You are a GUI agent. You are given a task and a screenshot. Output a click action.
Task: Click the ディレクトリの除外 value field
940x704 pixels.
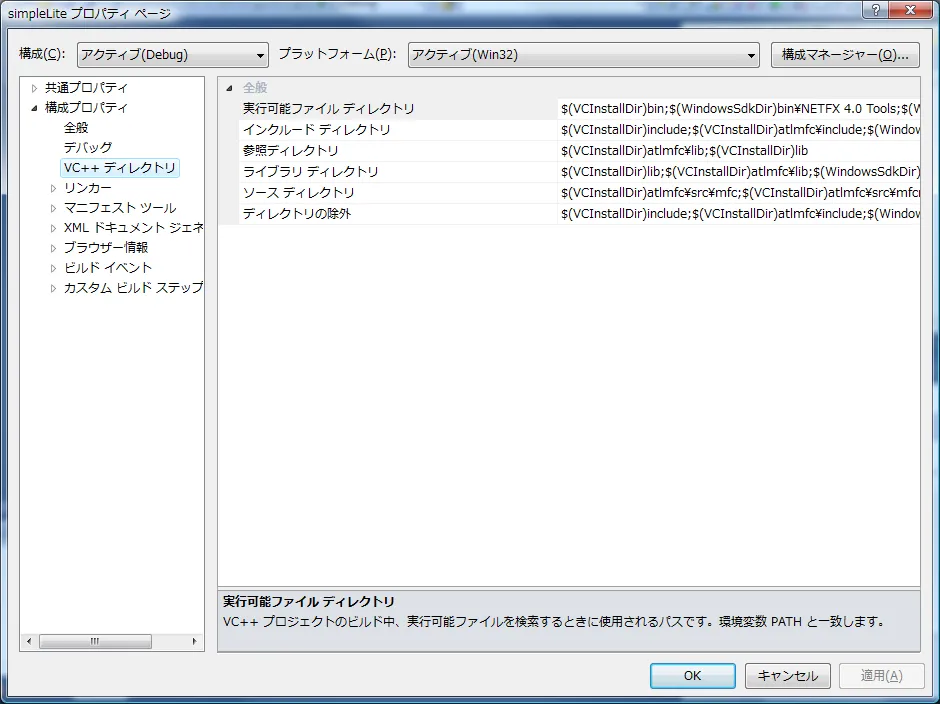pos(739,213)
